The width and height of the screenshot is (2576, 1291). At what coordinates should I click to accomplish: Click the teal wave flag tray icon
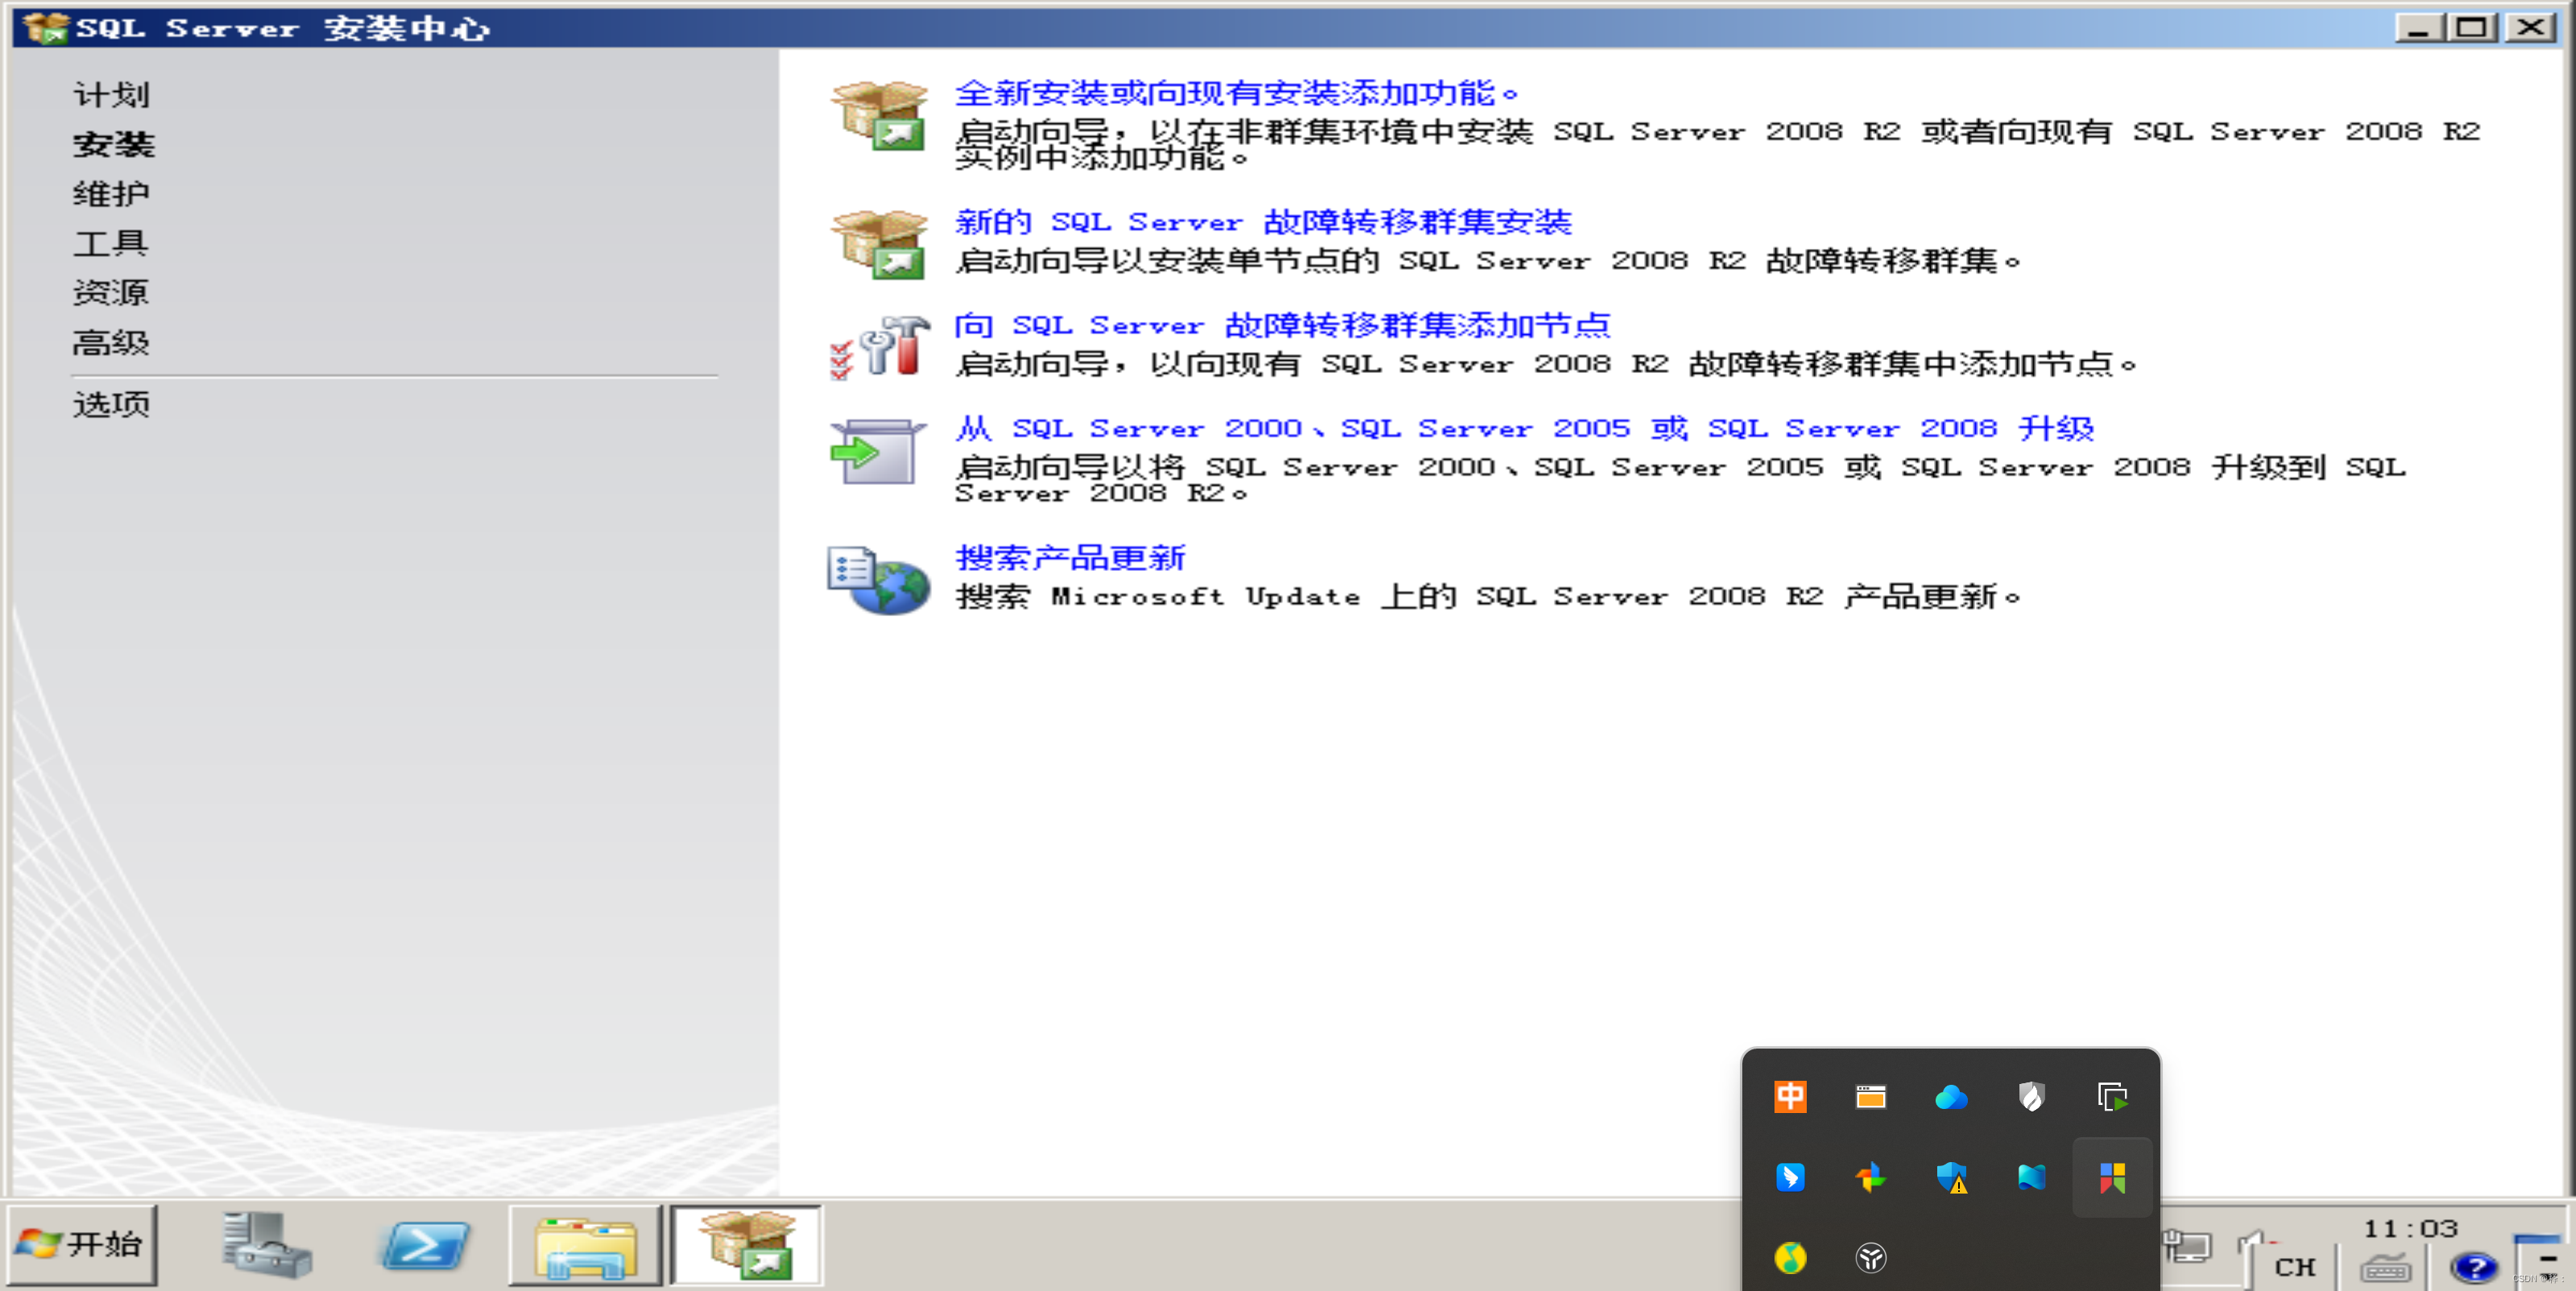(2031, 1177)
